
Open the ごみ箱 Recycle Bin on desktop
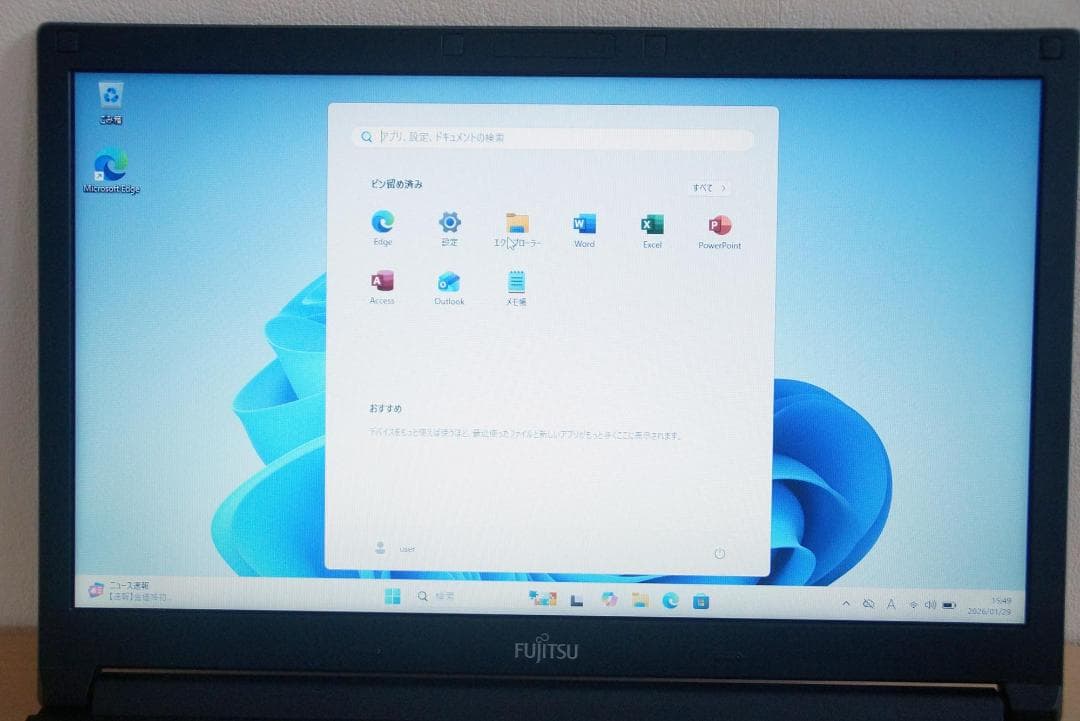pyautogui.click(x=111, y=97)
